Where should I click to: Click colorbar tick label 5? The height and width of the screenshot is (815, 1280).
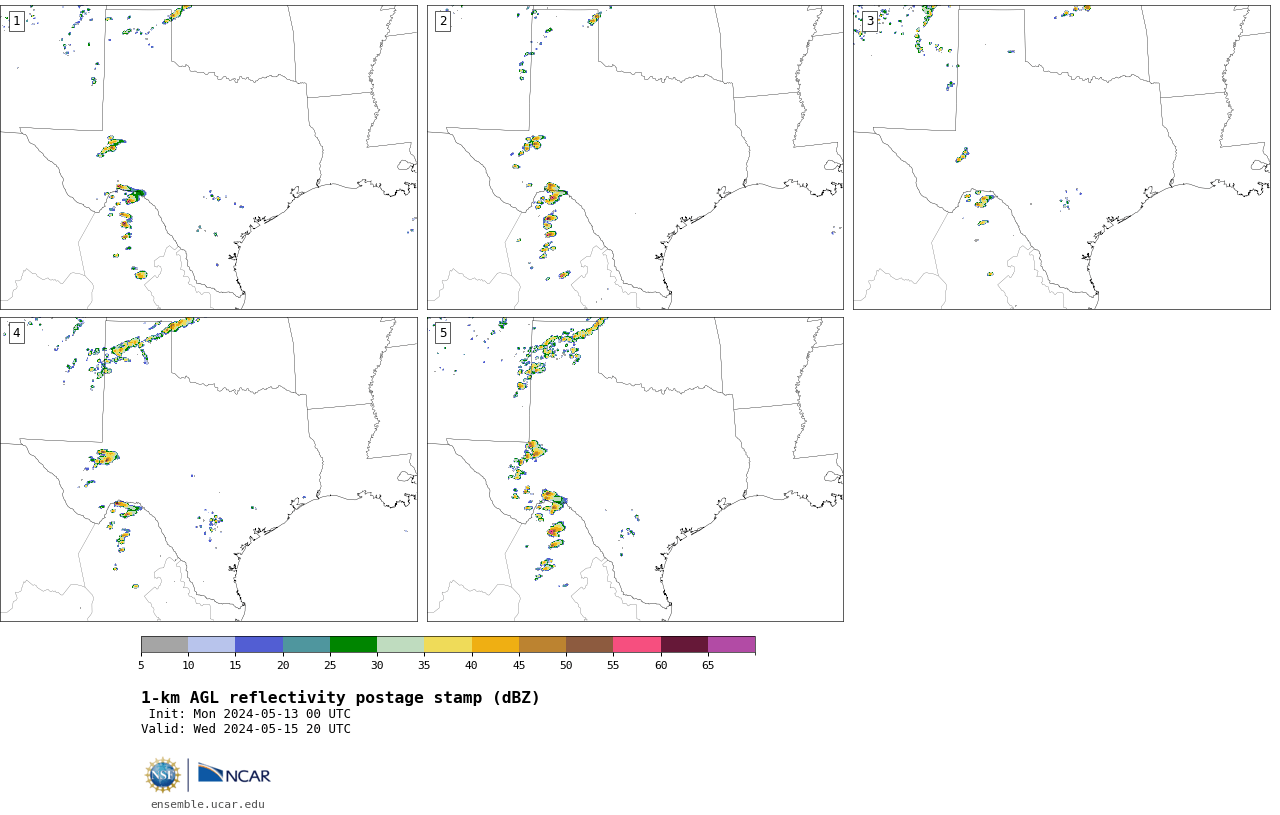[x=141, y=665]
